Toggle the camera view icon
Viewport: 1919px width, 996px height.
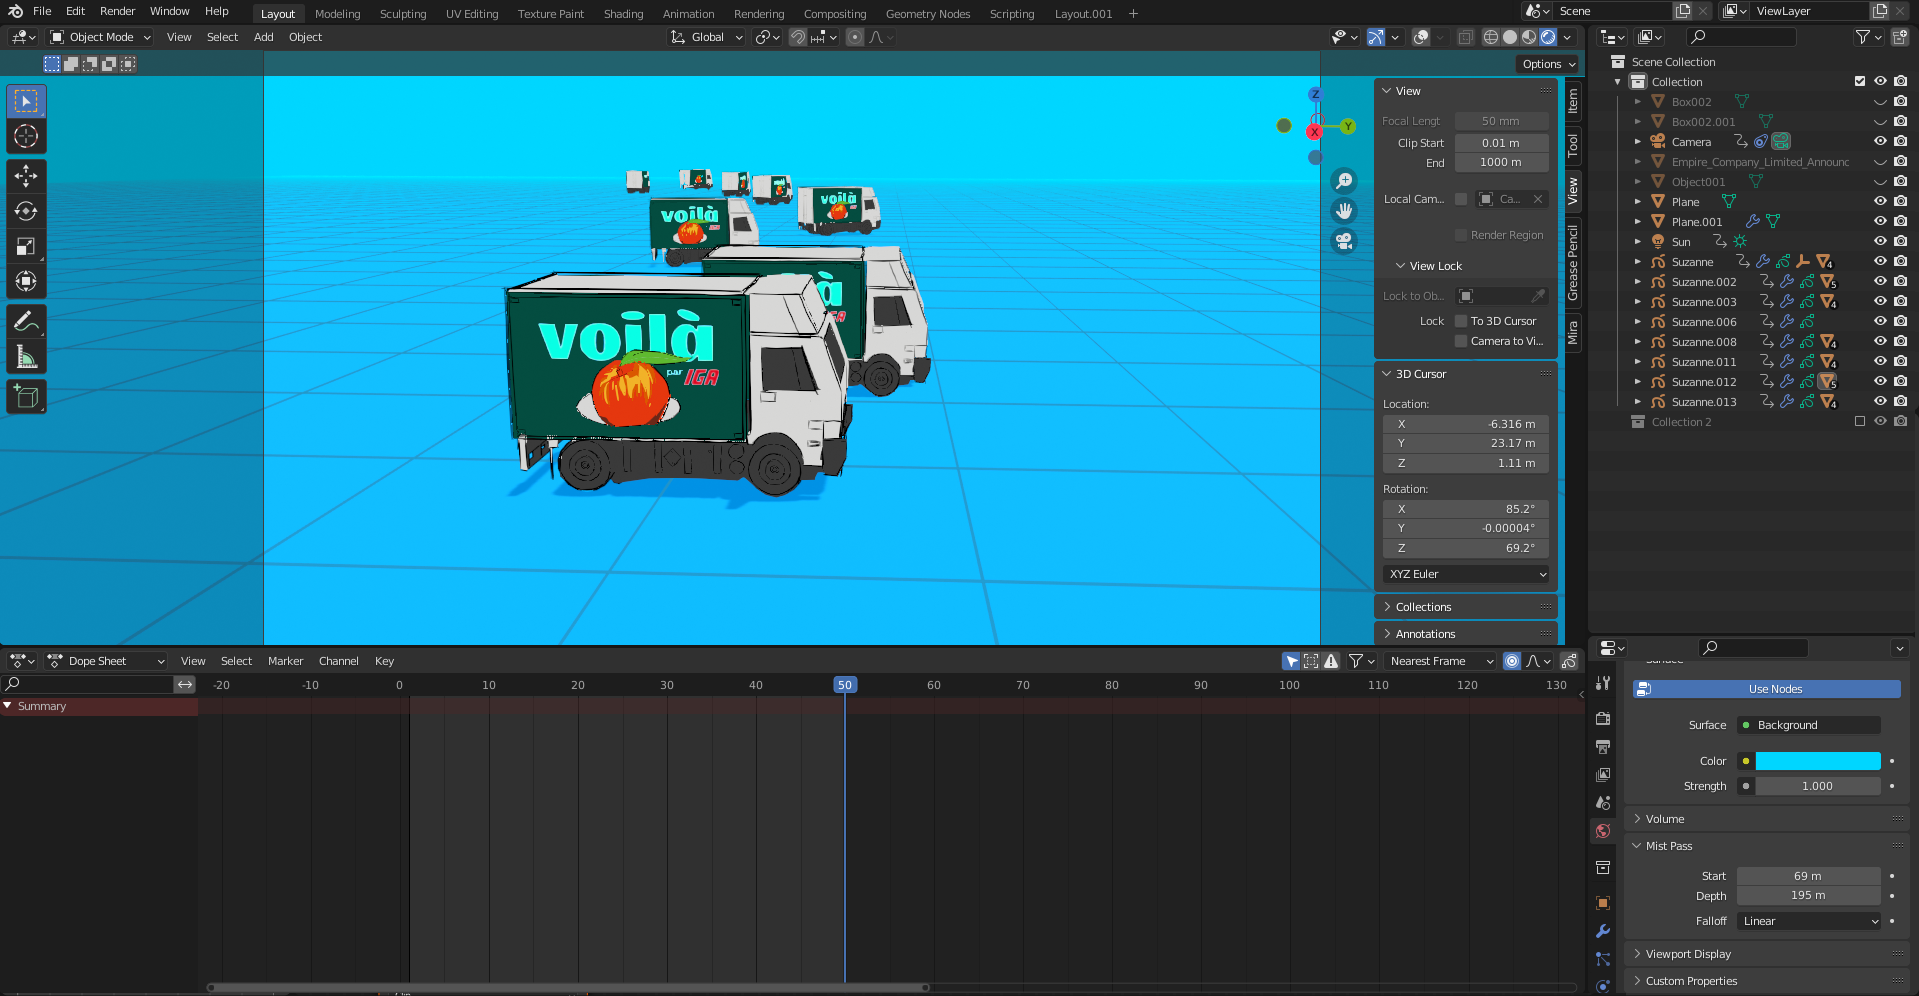[x=1344, y=241]
